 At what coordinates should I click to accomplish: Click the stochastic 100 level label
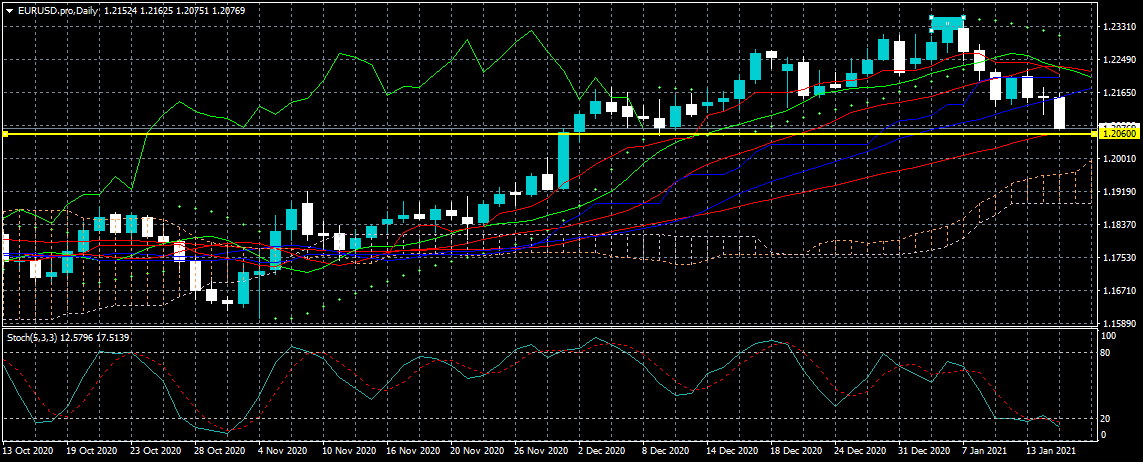click(x=1108, y=337)
